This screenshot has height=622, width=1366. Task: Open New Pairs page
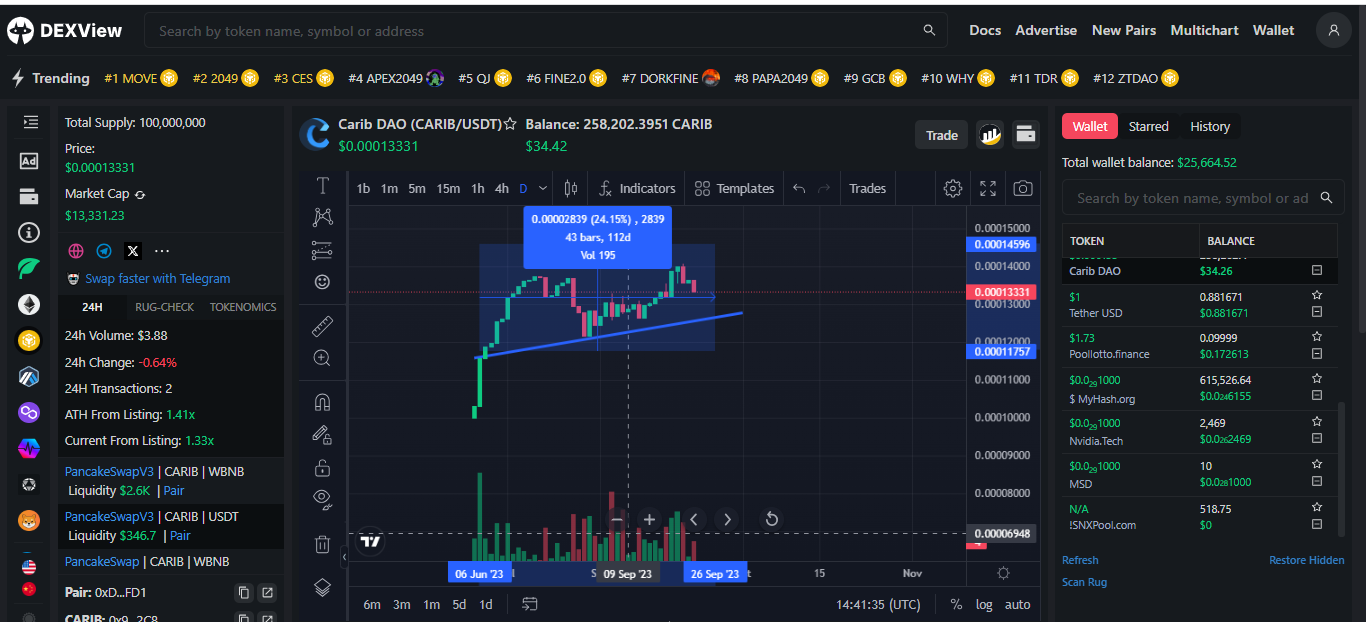[1124, 30]
